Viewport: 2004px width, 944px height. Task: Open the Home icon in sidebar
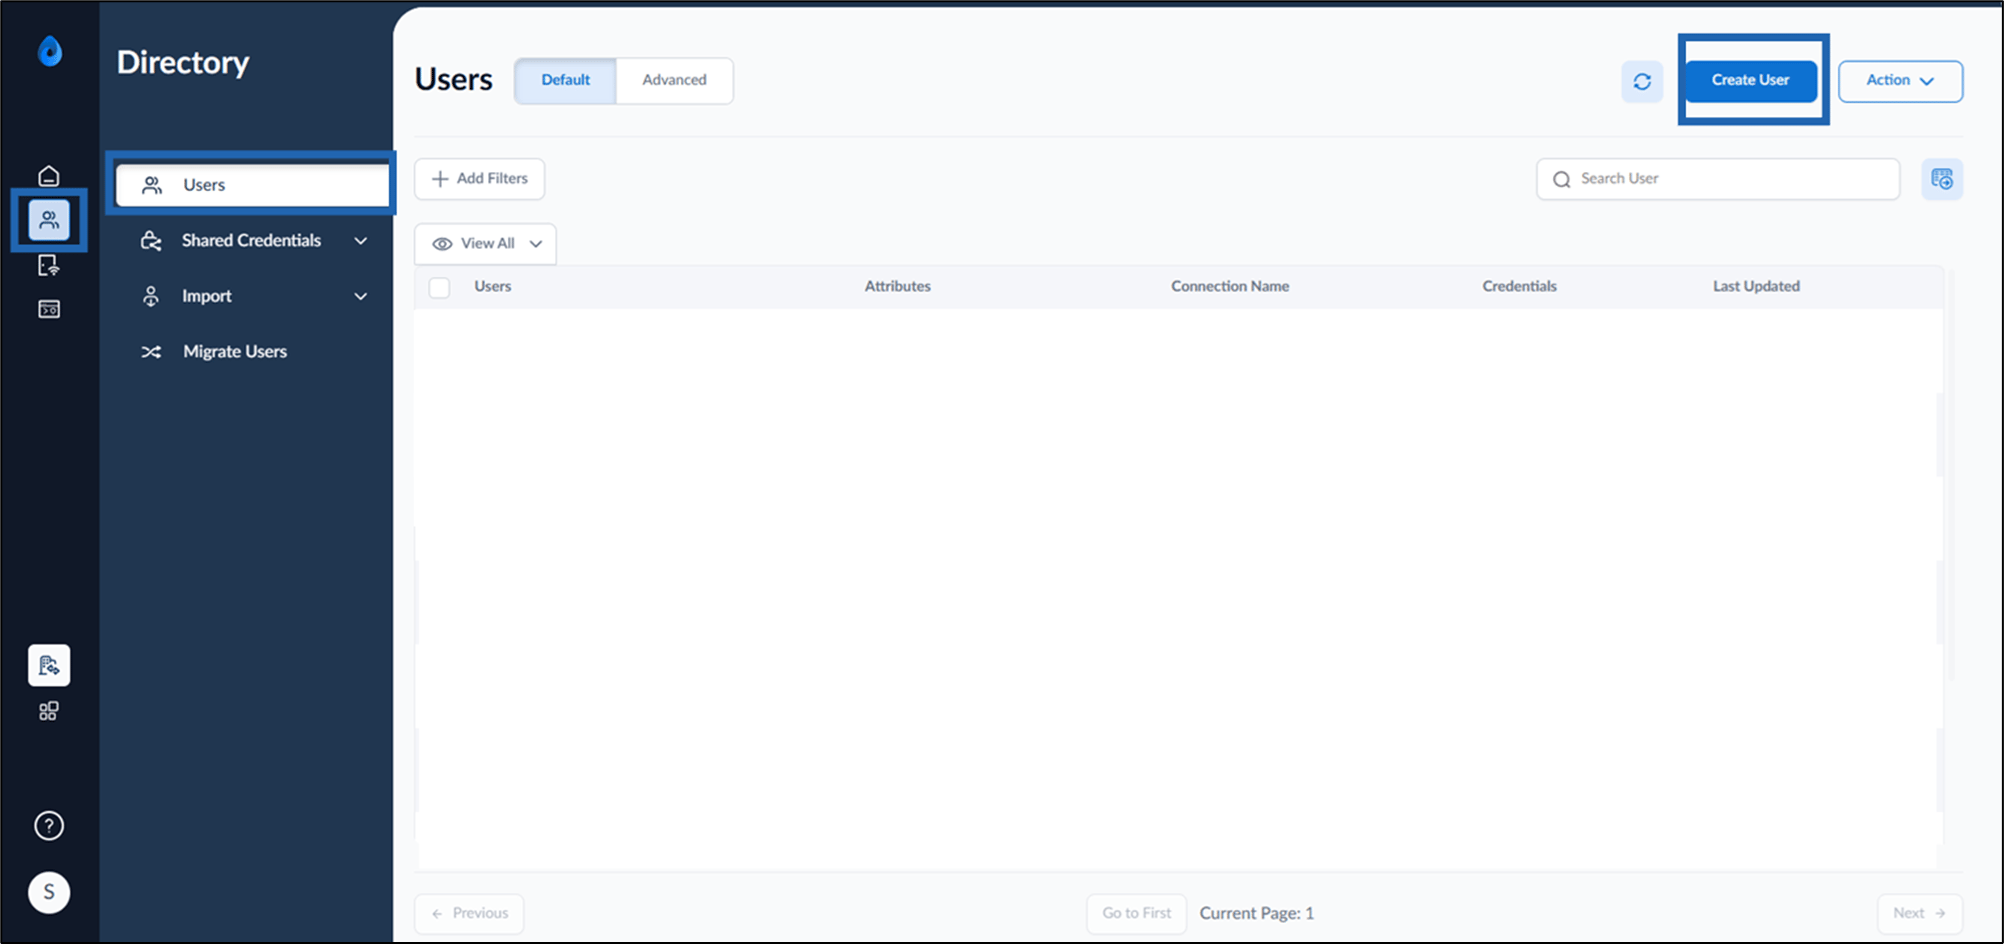click(x=49, y=176)
